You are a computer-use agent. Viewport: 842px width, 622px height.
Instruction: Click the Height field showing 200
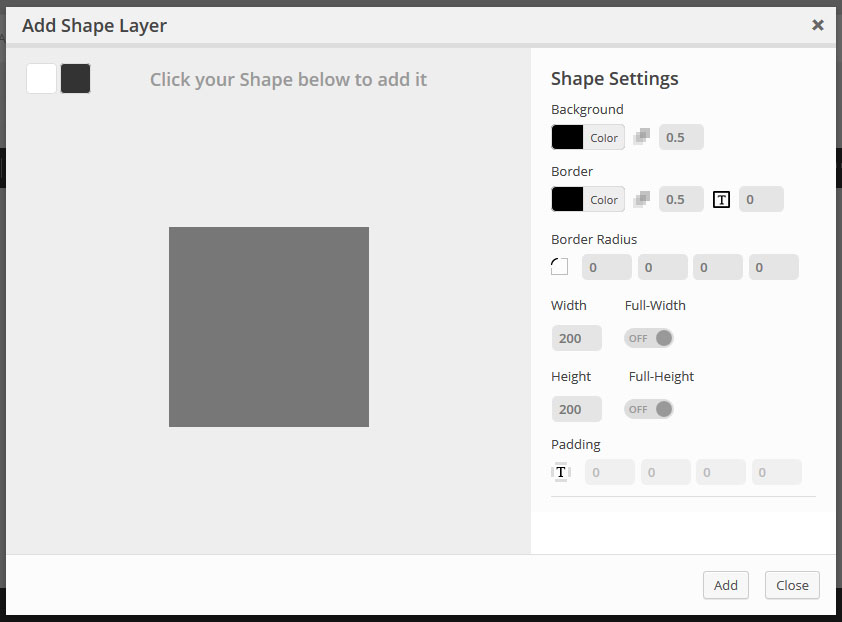[x=576, y=409]
